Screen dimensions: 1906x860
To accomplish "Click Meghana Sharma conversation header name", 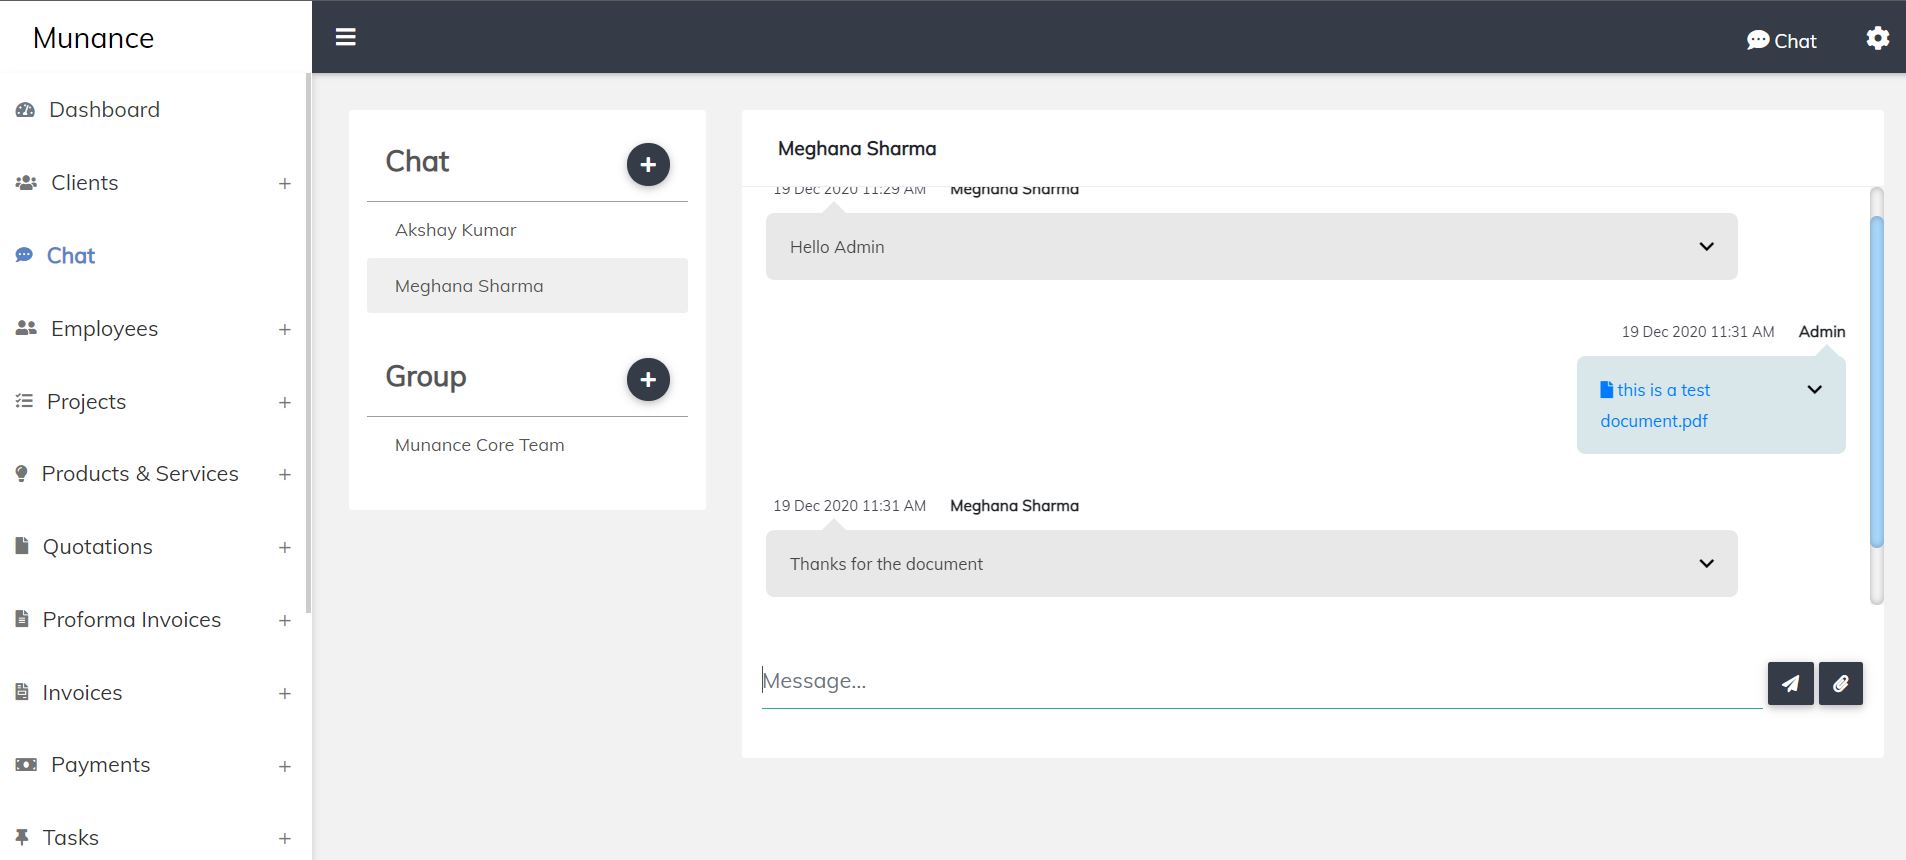I will click(857, 149).
